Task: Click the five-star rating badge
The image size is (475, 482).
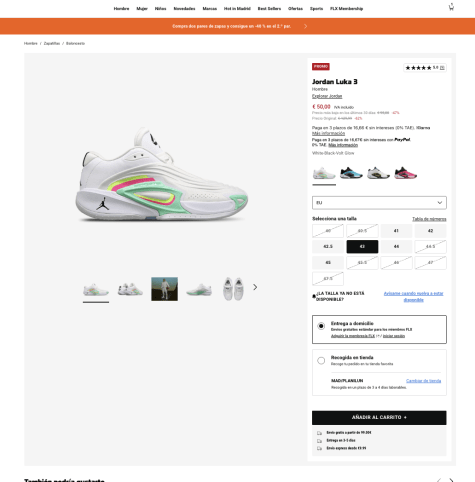Action: pyautogui.click(x=425, y=68)
